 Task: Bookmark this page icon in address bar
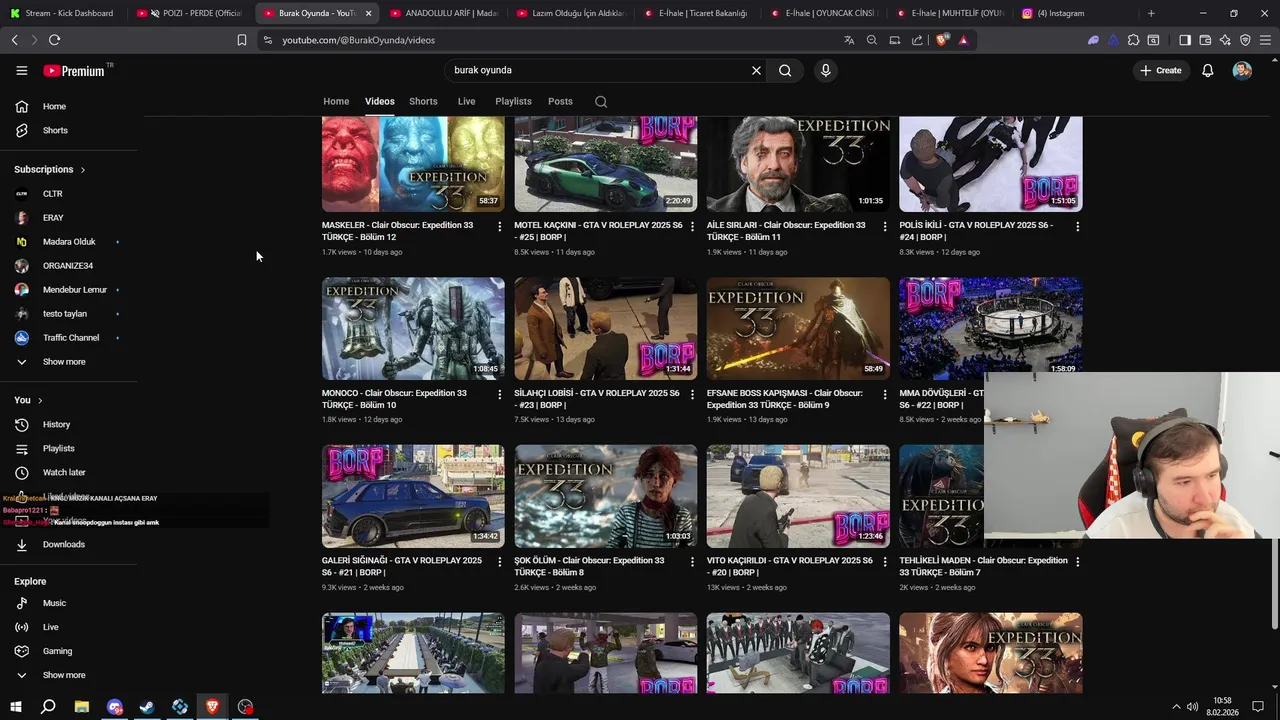pos(242,40)
